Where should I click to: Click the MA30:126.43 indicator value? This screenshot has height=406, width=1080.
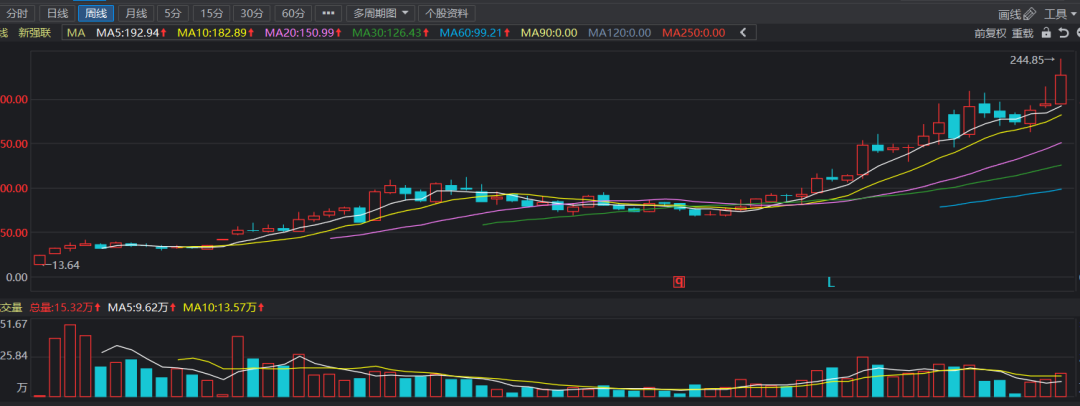pos(391,32)
